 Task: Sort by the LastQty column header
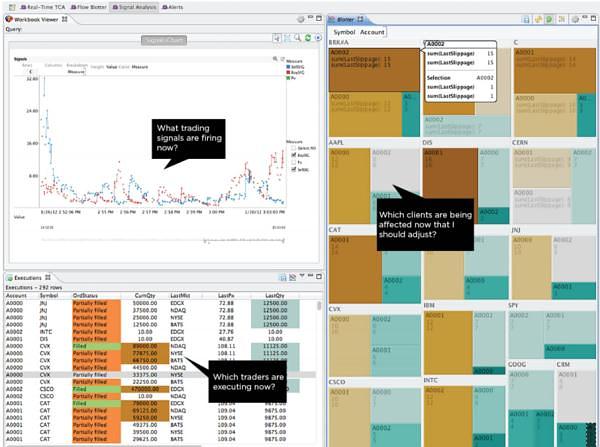[275, 295]
